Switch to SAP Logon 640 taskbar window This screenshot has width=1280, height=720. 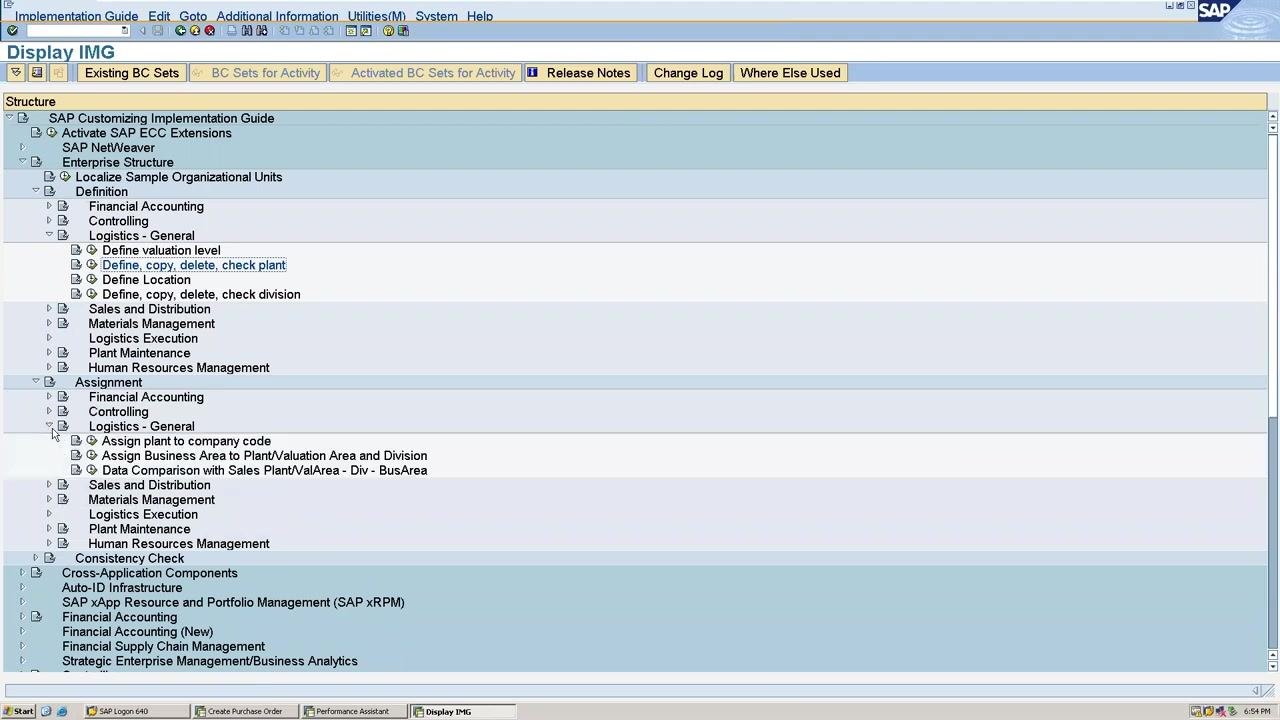click(137, 712)
